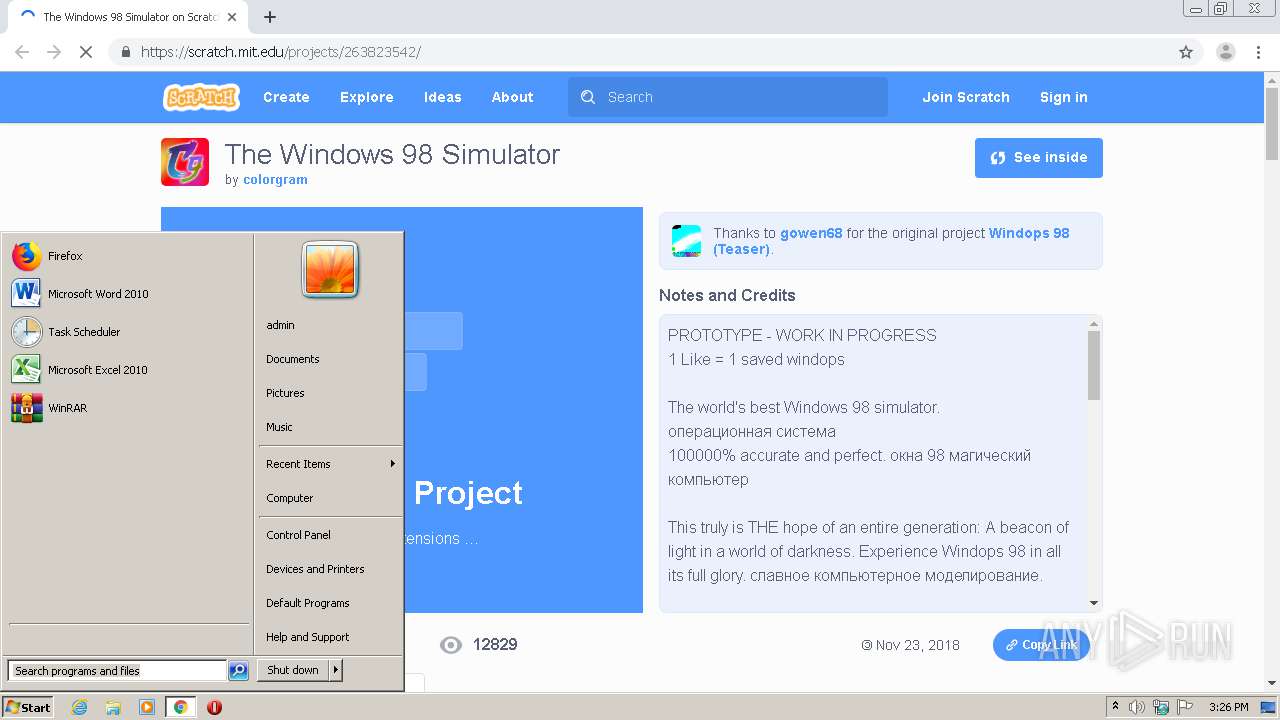Click colorgram's project avatar icon
This screenshot has height=720, width=1280.
pyautogui.click(x=185, y=162)
